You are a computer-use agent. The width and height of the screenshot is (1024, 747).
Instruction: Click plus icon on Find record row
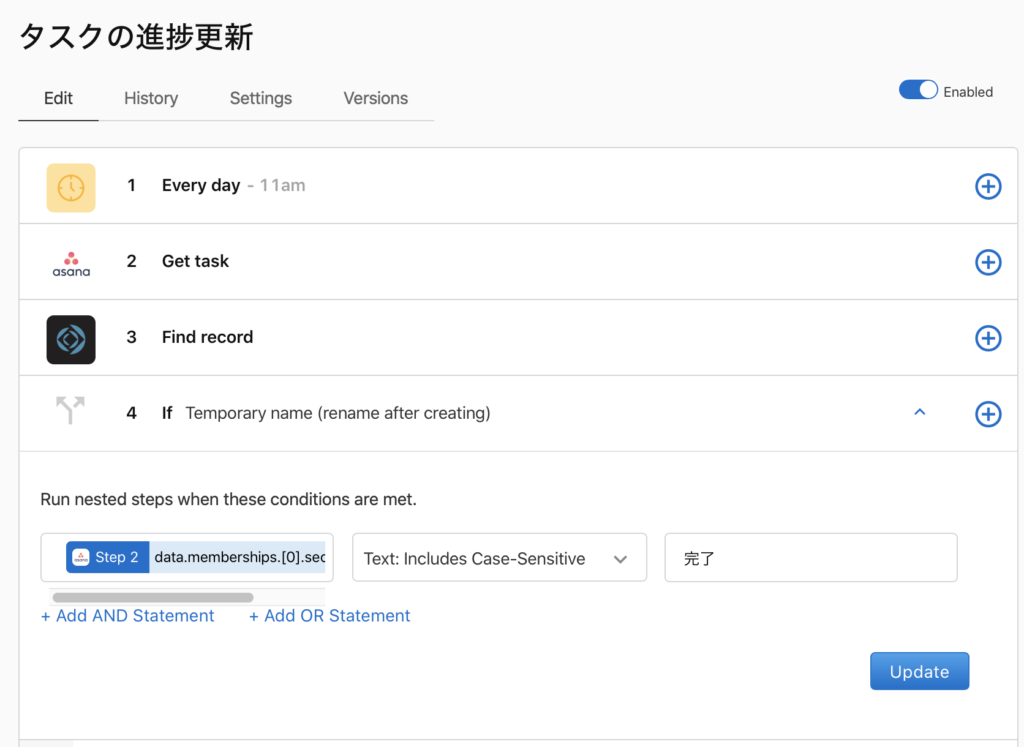(987, 338)
